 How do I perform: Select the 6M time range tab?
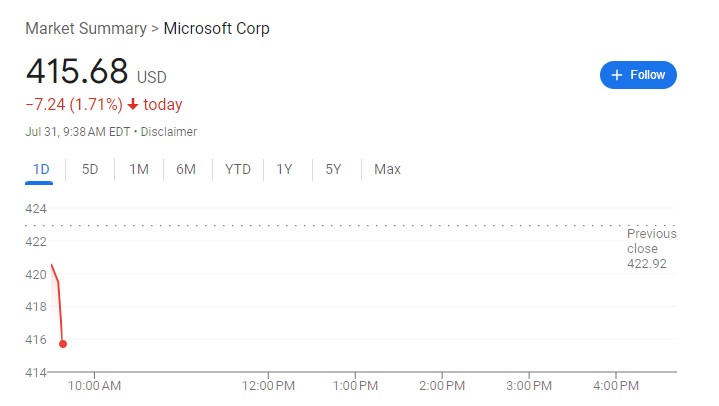186,169
